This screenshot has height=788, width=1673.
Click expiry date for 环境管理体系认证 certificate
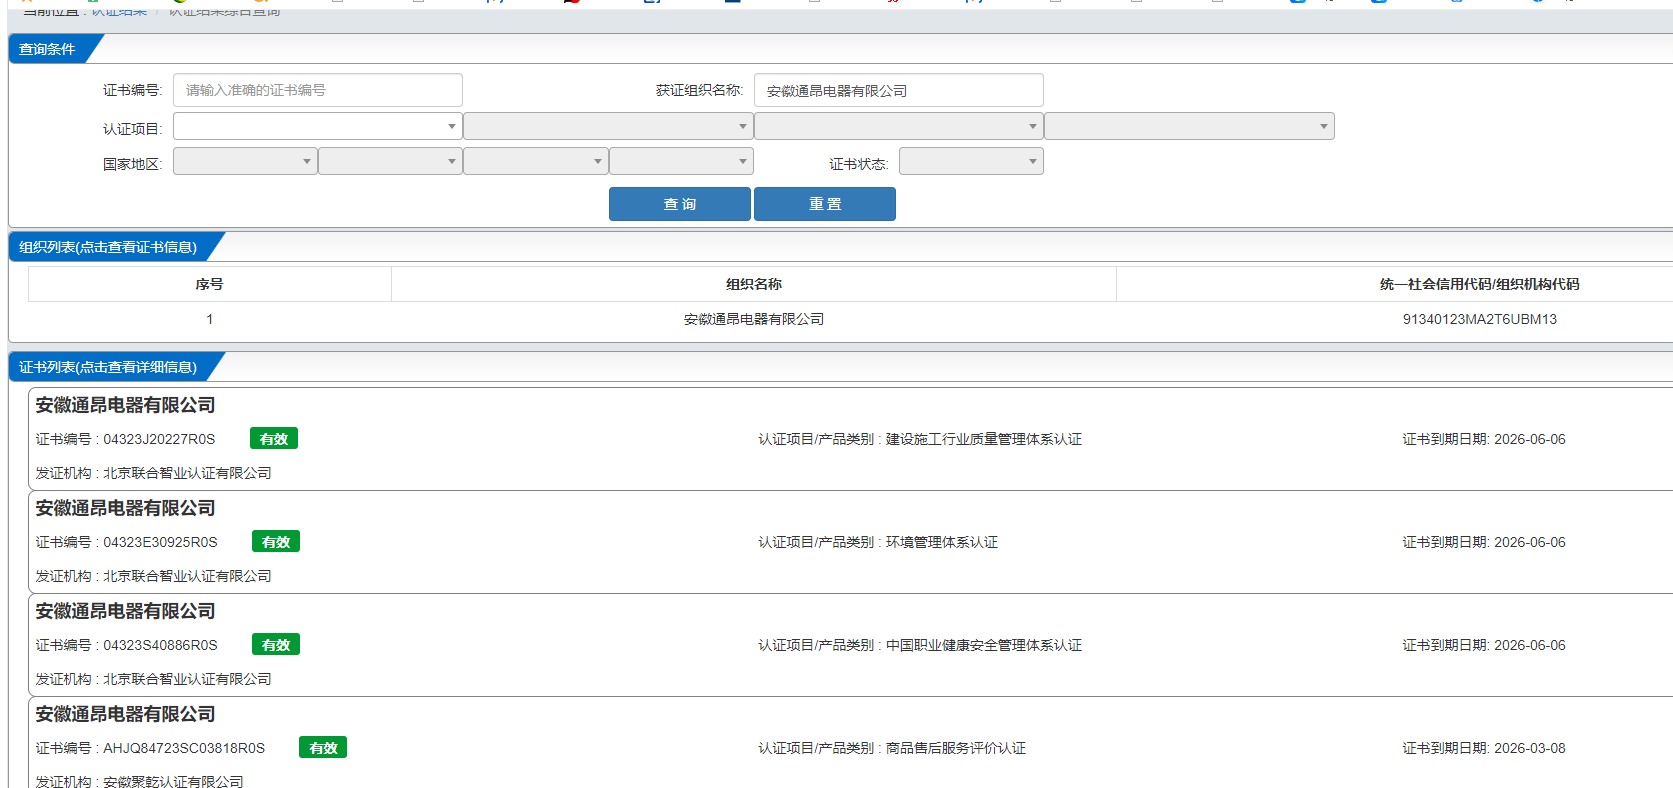click(x=1530, y=542)
